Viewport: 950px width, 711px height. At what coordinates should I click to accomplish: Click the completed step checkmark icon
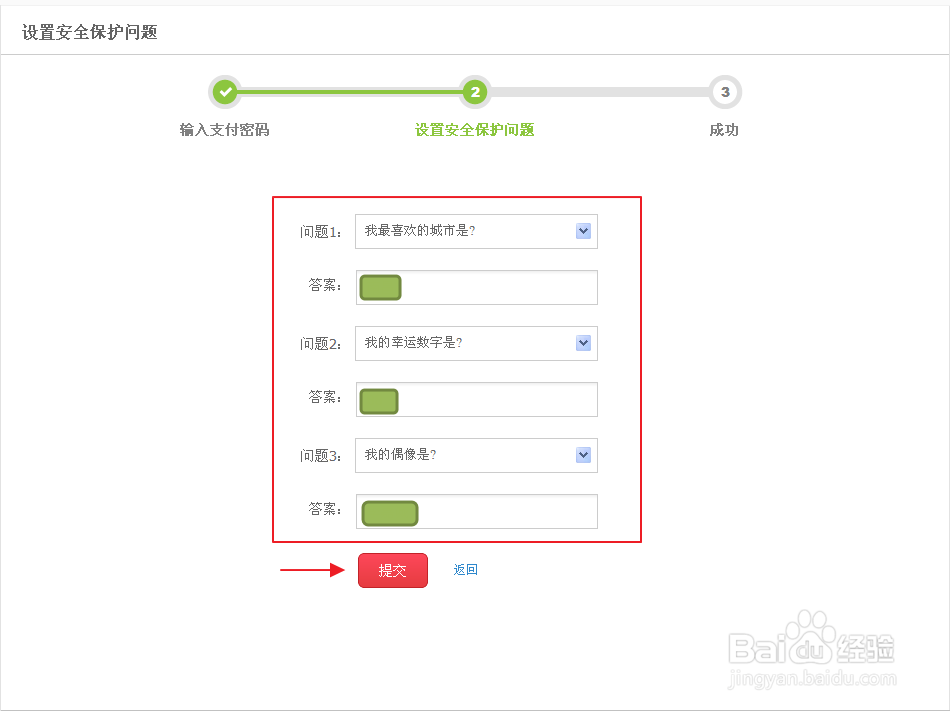coord(225,92)
